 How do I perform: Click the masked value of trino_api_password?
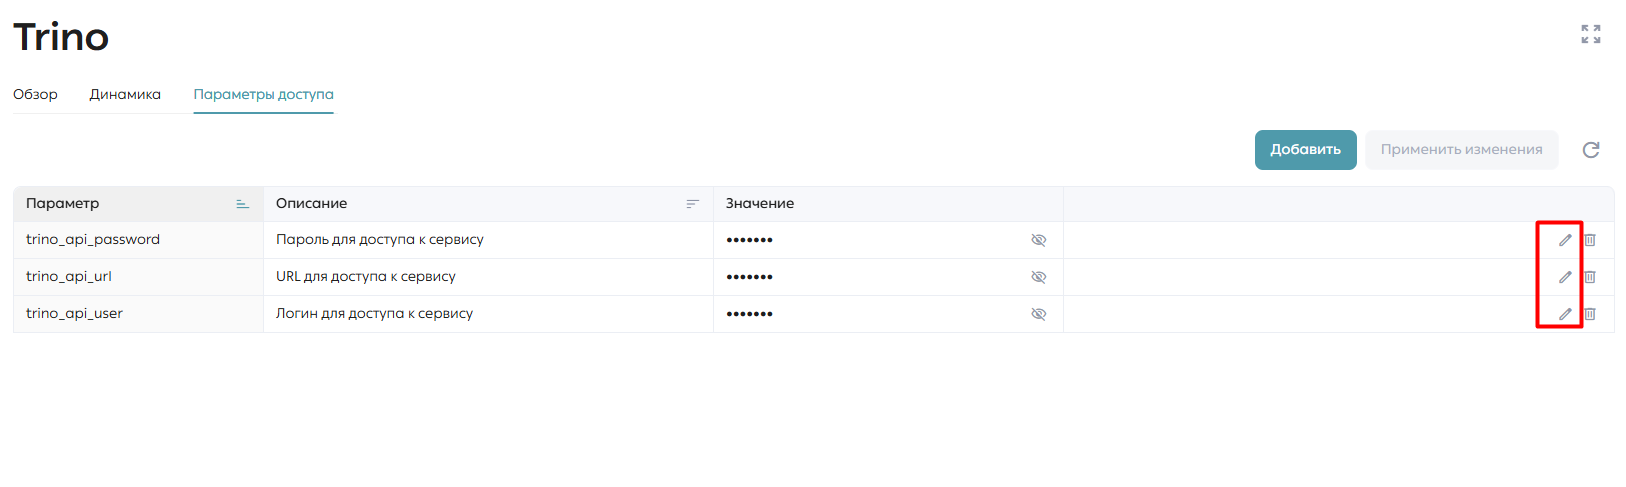(x=750, y=240)
